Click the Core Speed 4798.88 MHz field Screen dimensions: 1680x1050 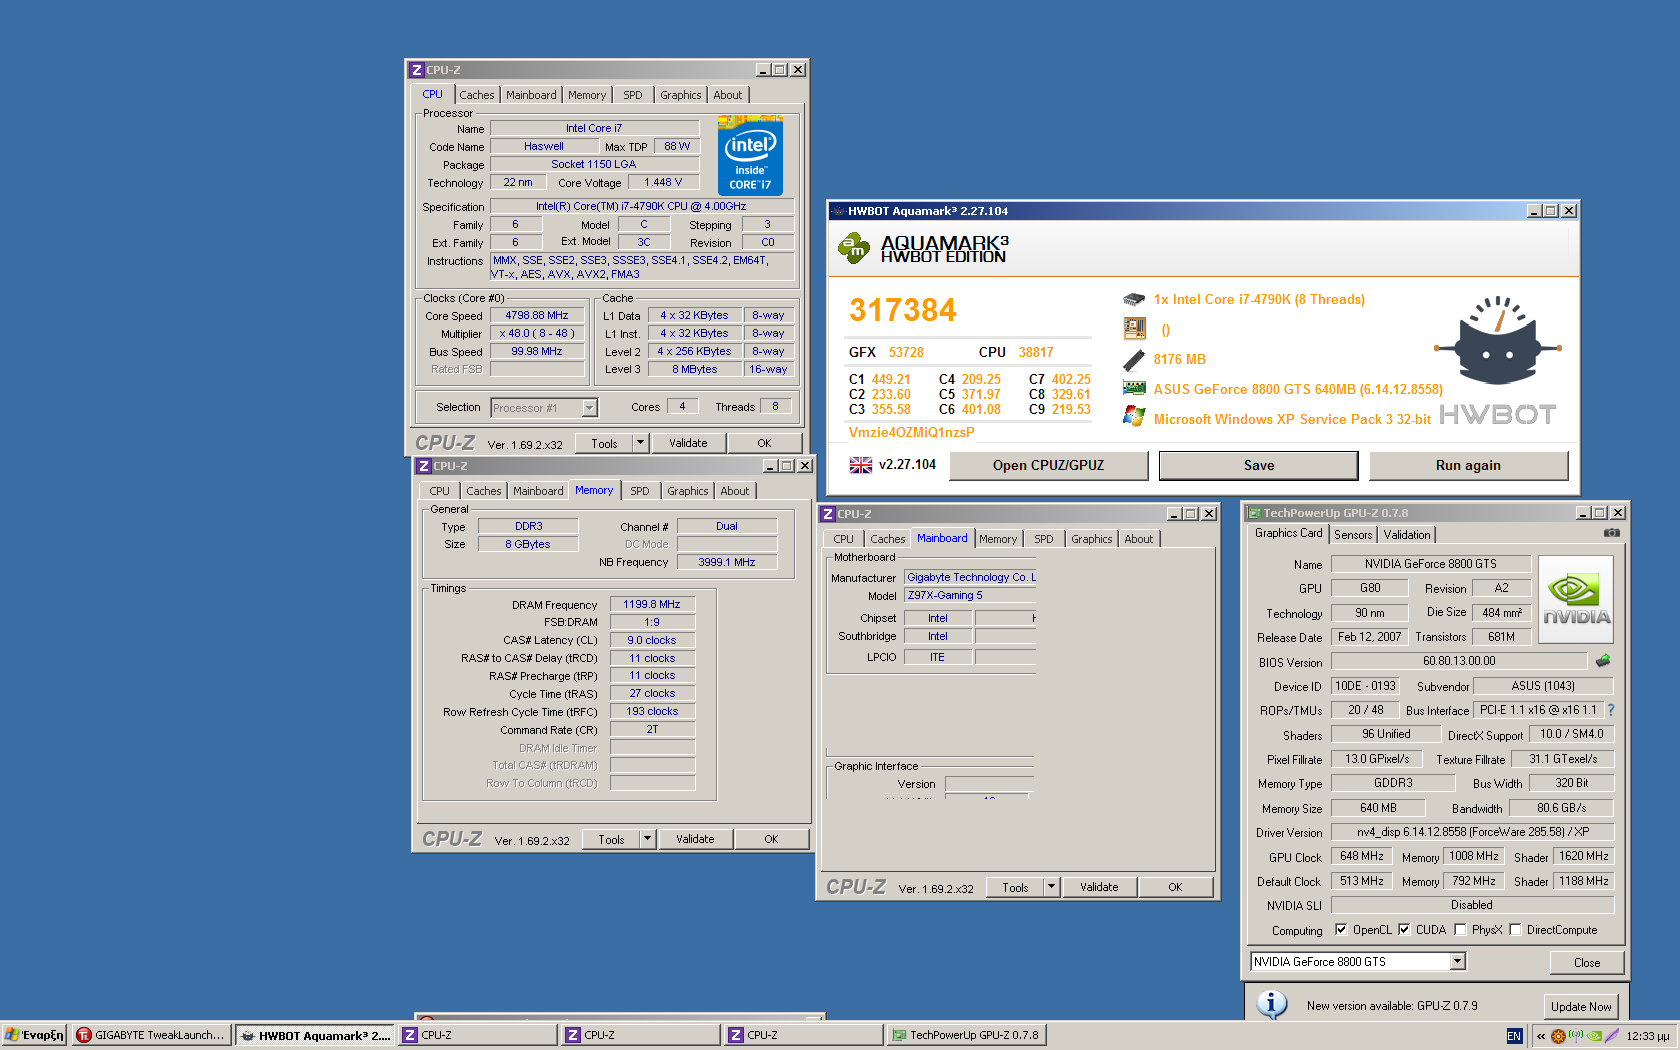coord(537,315)
